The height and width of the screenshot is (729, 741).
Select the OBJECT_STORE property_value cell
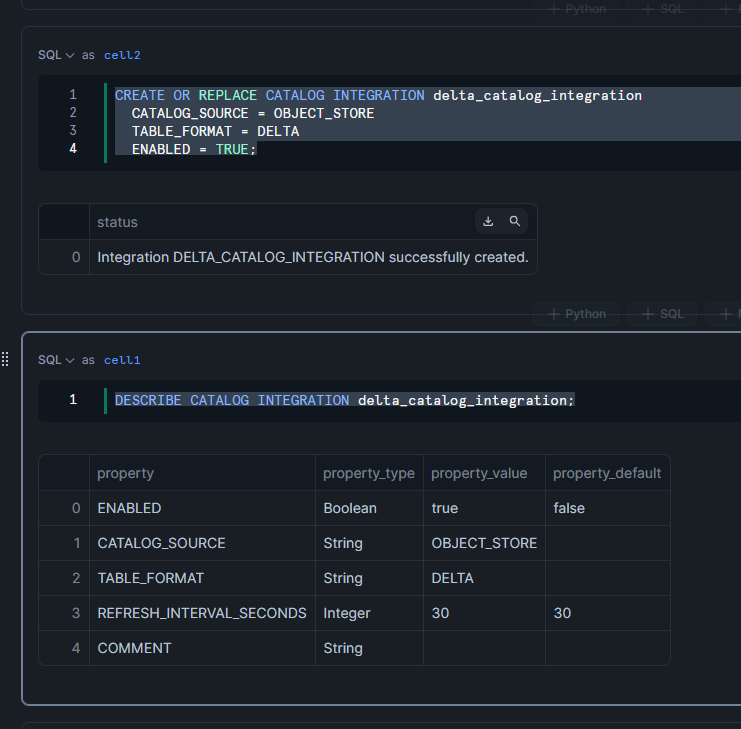484,543
